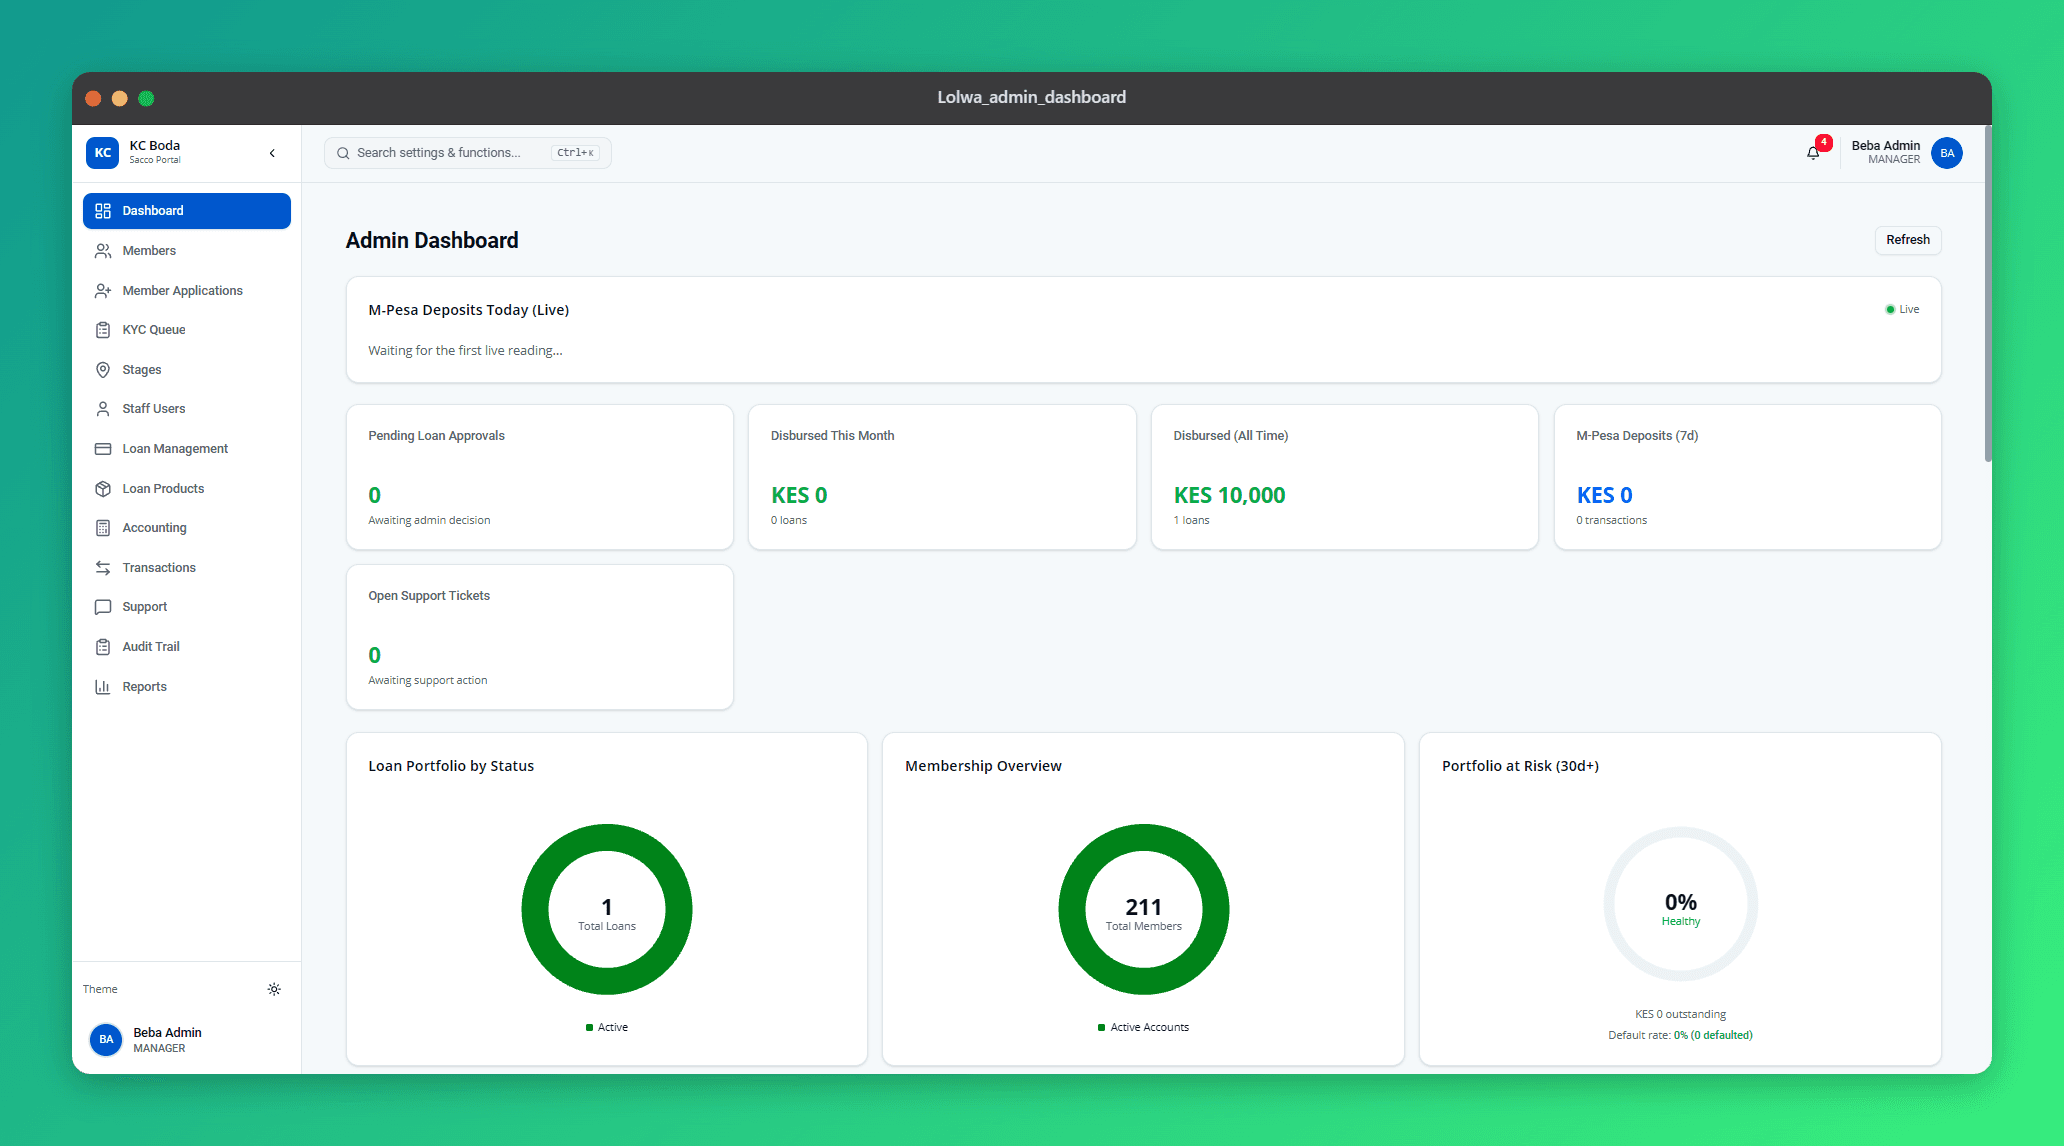Viewport: 2064px width, 1146px height.
Task: Toggle the theme sun icon
Action: pyautogui.click(x=274, y=989)
